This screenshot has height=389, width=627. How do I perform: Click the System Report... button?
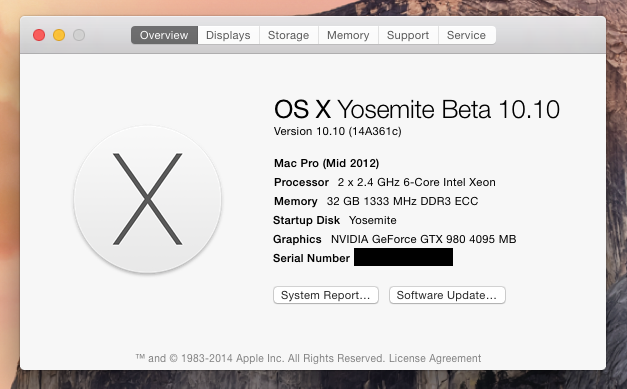(x=326, y=295)
